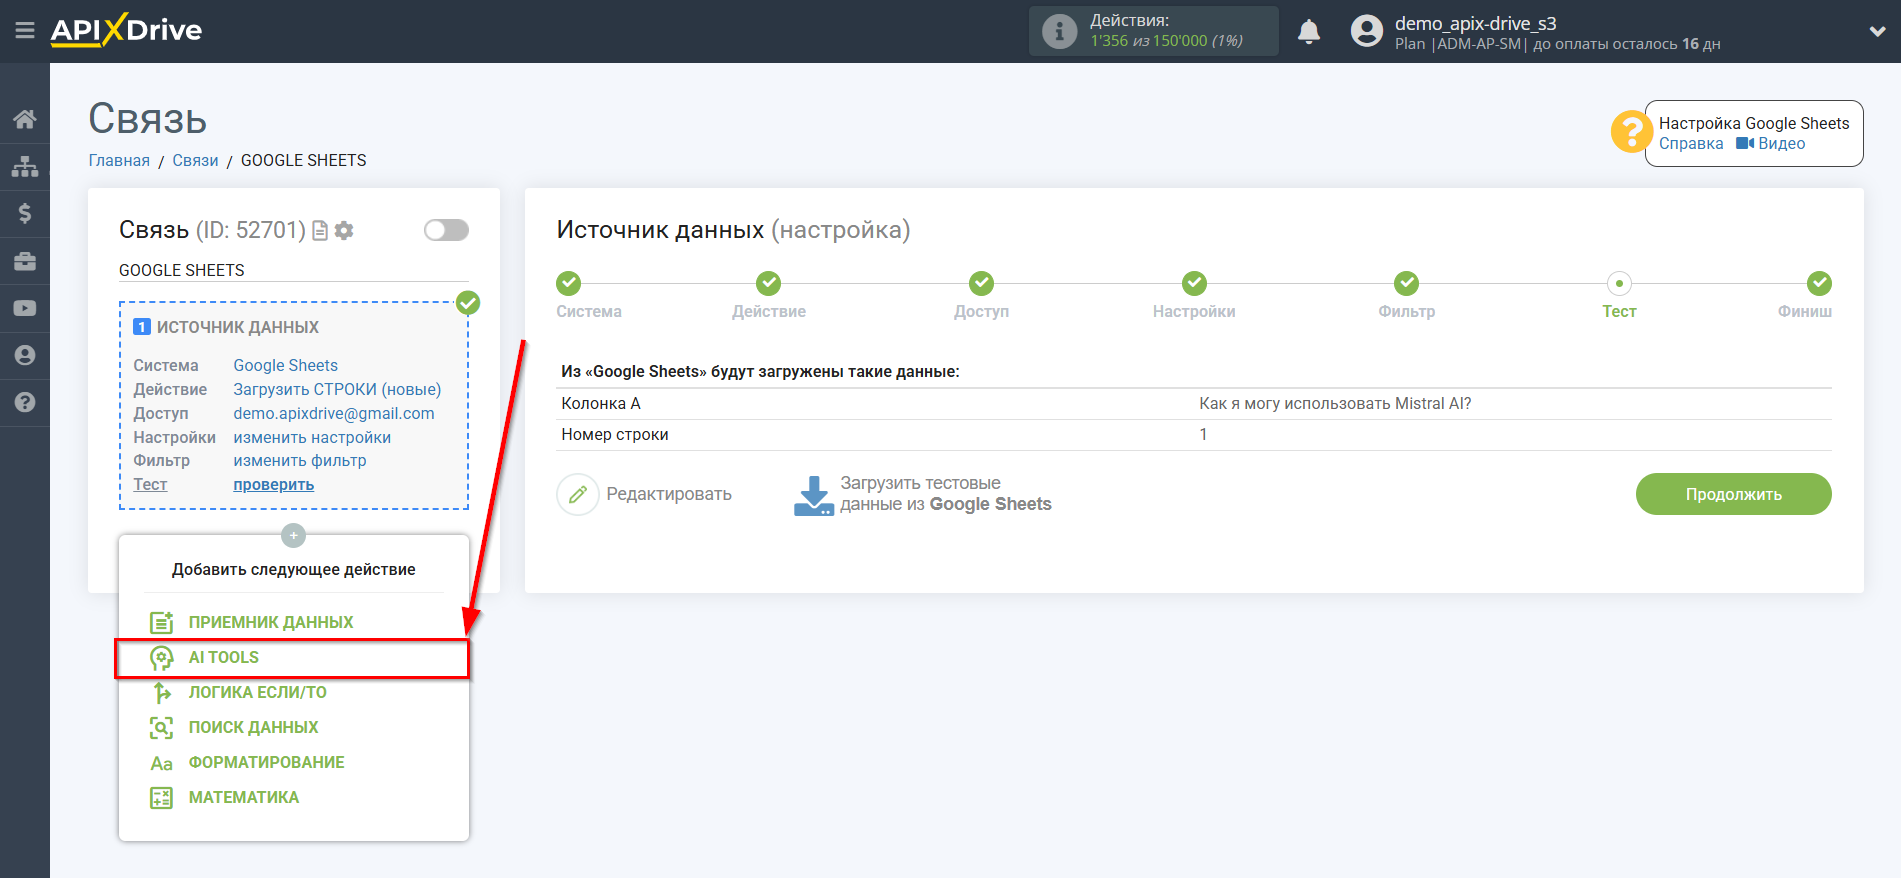The height and width of the screenshot is (878, 1901).
Task: Open the Home sidebar icon
Action: click(25, 119)
